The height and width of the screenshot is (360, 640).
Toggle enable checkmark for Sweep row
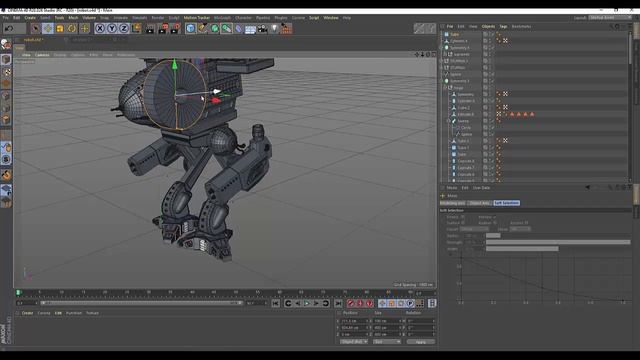(492, 121)
